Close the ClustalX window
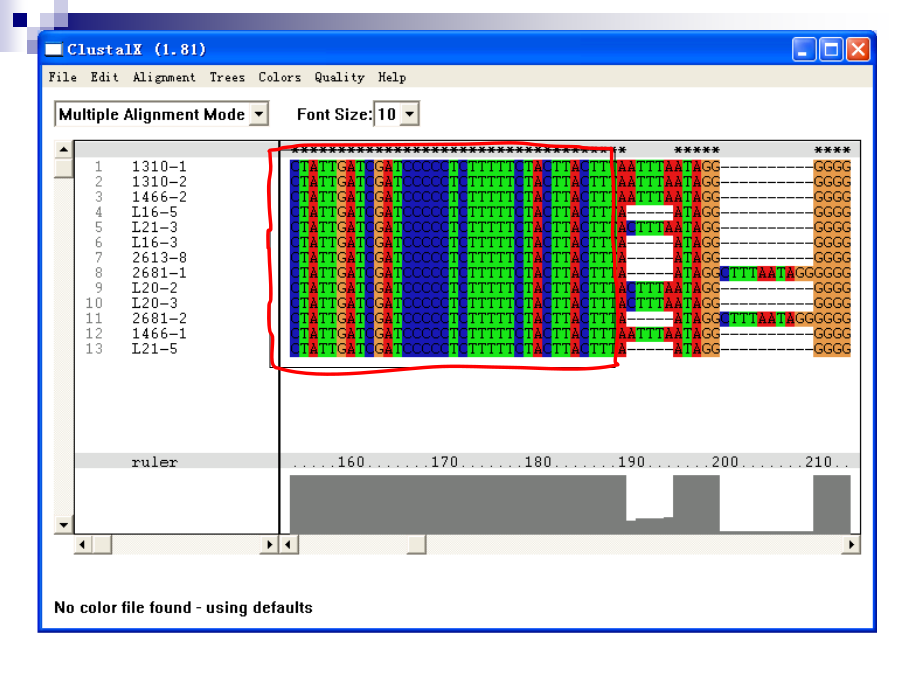Image resolution: width=900 pixels, height=675 pixels. click(x=858, y=49)
